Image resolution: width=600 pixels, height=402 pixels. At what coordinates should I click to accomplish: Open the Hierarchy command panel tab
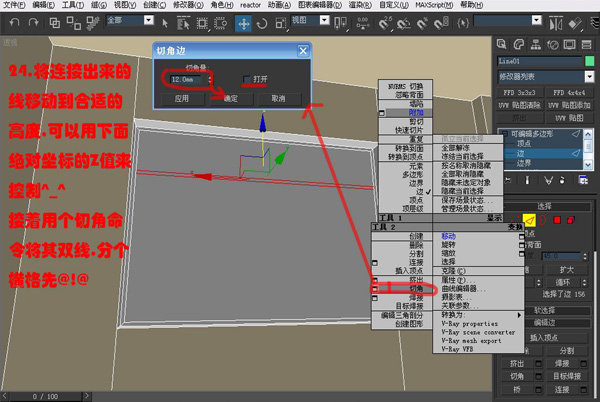535,45
